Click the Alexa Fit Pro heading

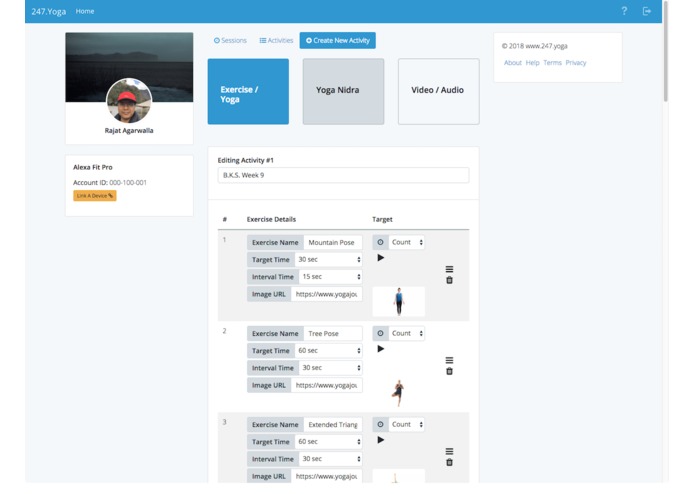point(93,167)
